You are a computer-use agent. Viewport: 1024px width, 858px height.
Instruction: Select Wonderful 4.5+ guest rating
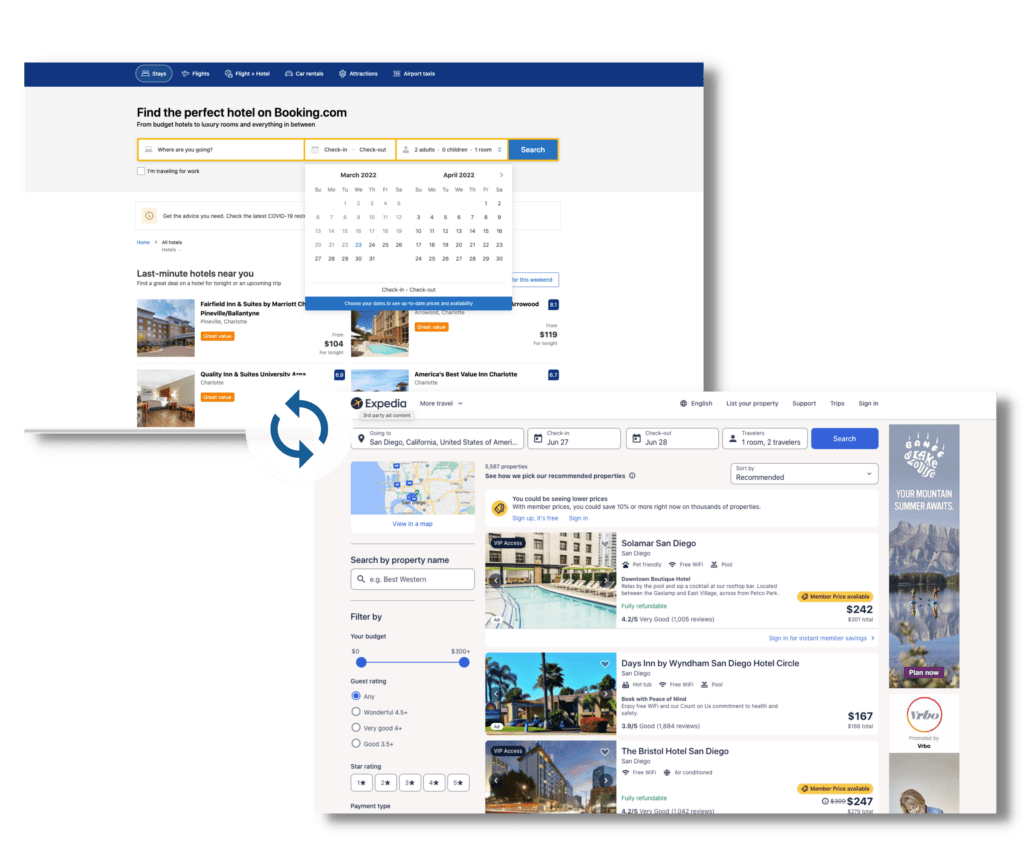[x=356, y=712]
